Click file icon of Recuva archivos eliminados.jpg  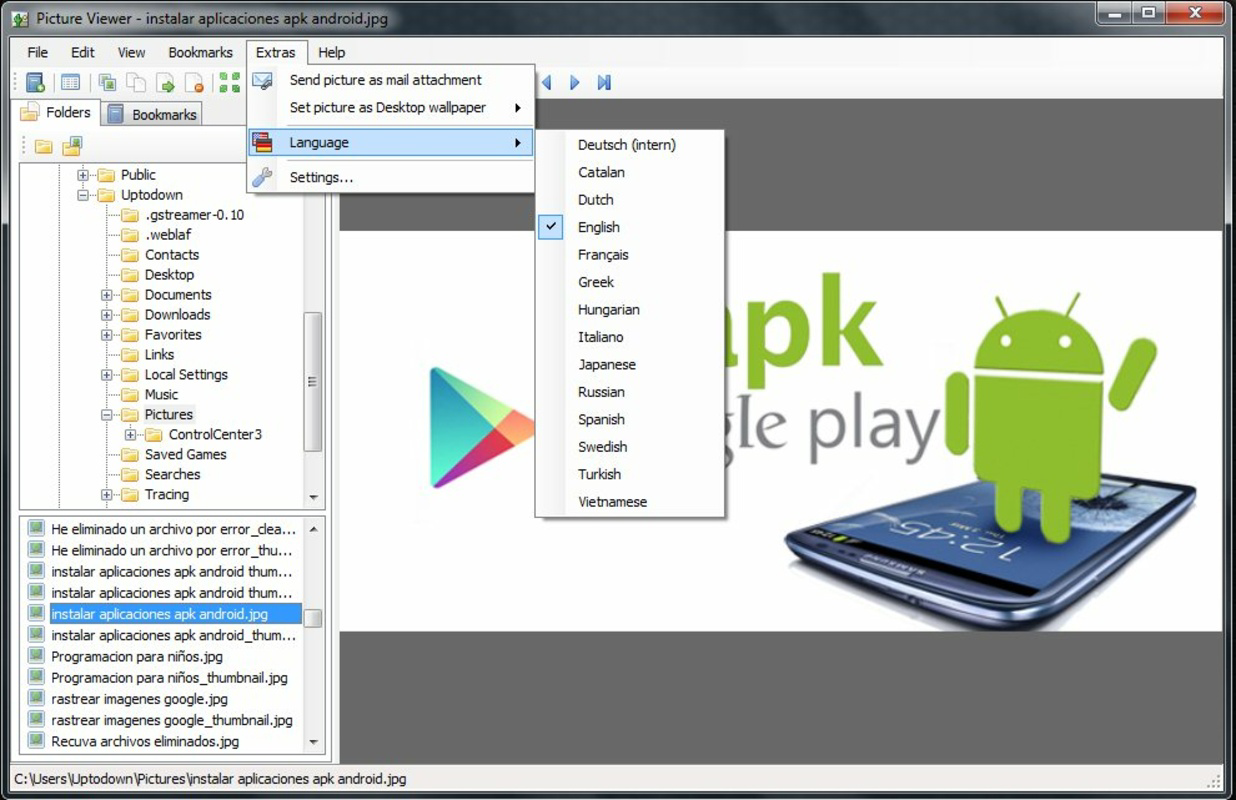click(36, 741)
